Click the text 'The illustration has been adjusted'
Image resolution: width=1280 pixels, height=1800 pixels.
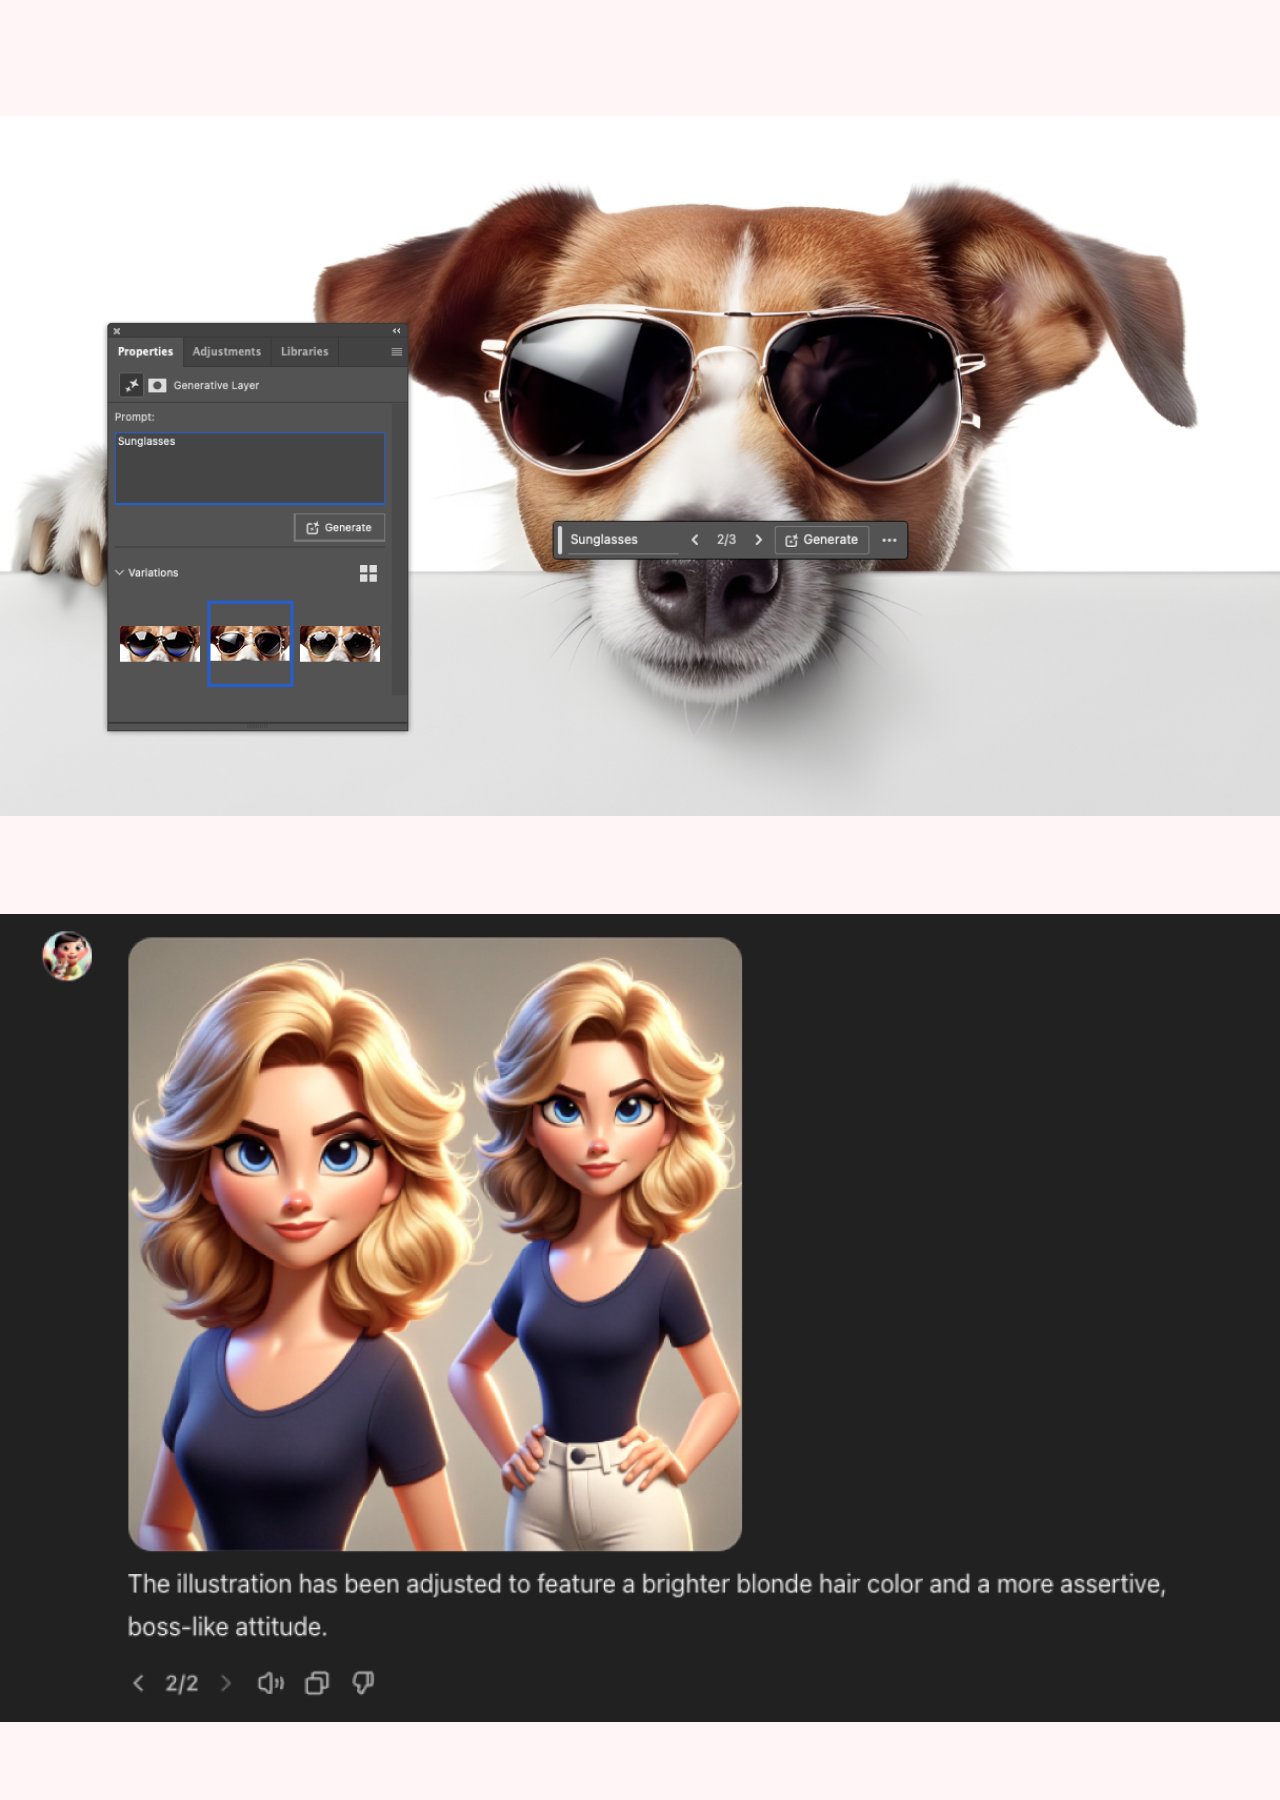pyautogui.click(x=314, y=1584)
